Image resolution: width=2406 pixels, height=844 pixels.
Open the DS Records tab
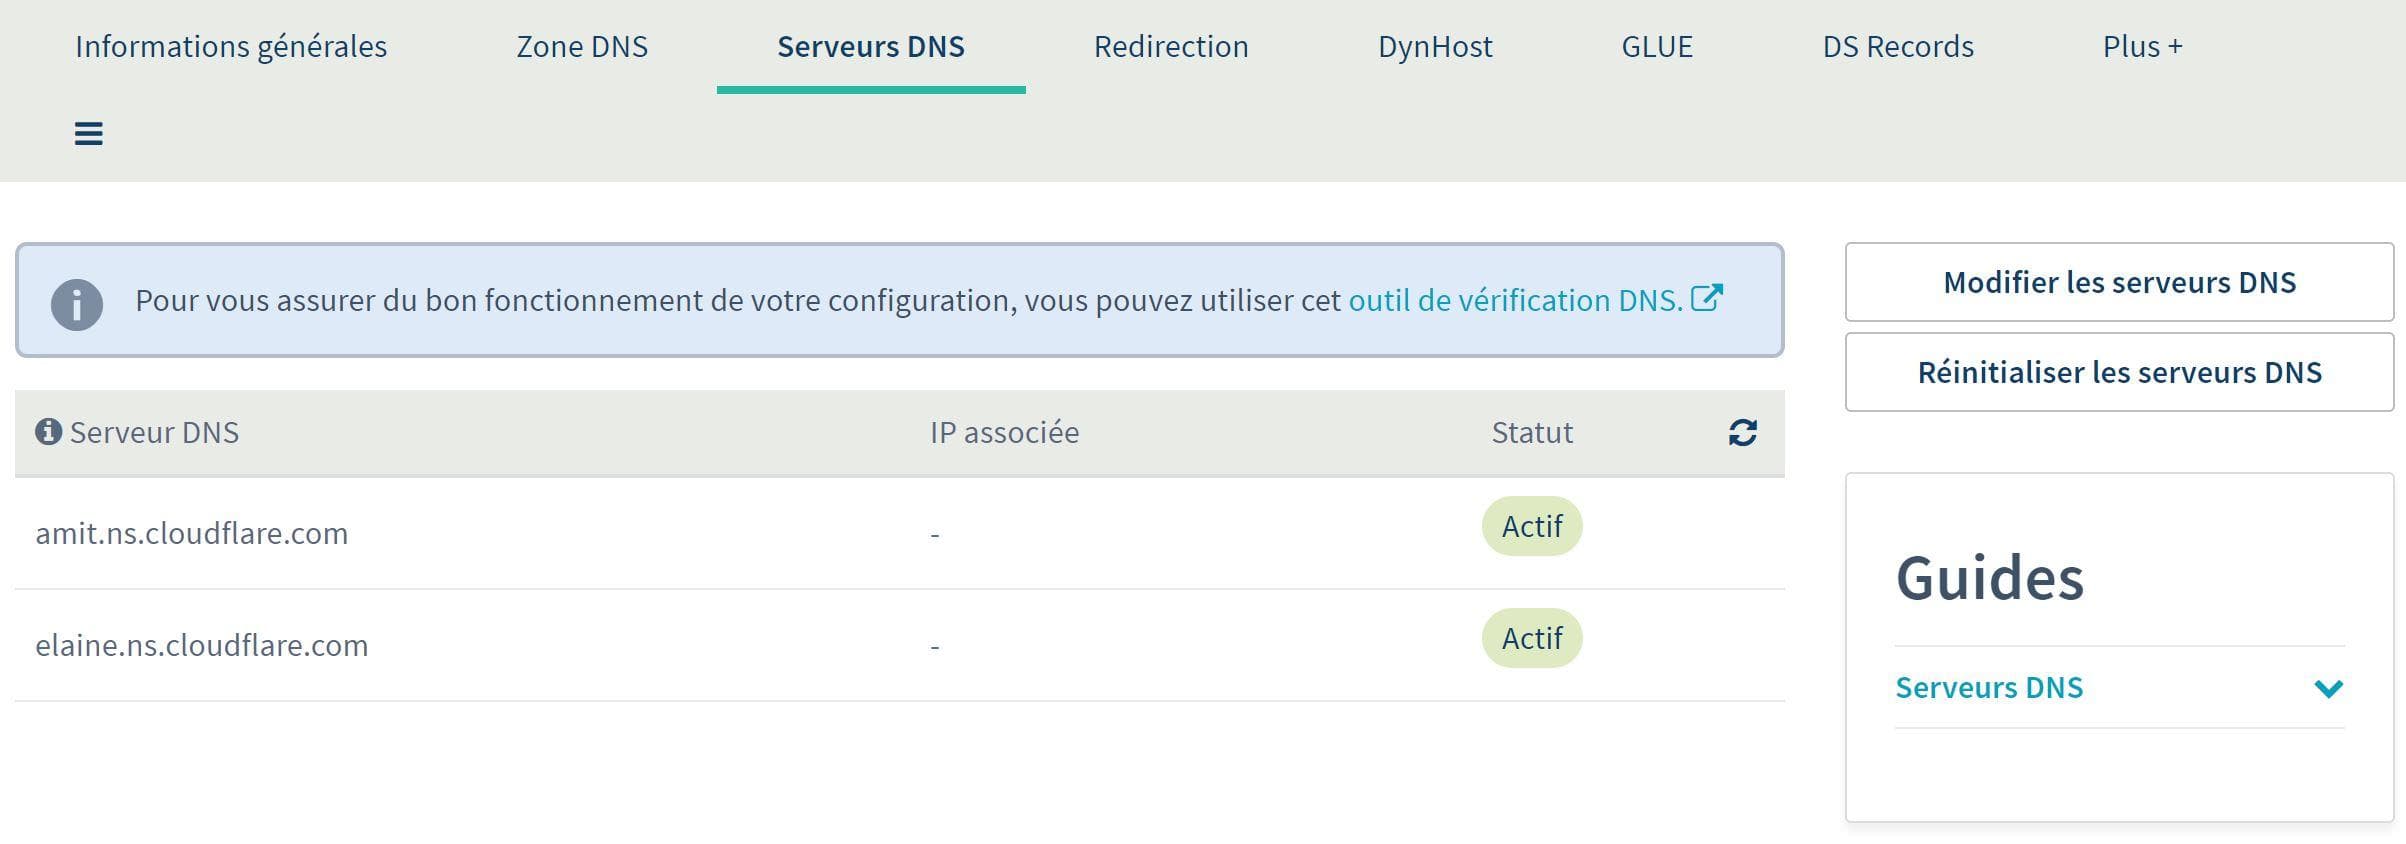click(x=1898, y=46)
